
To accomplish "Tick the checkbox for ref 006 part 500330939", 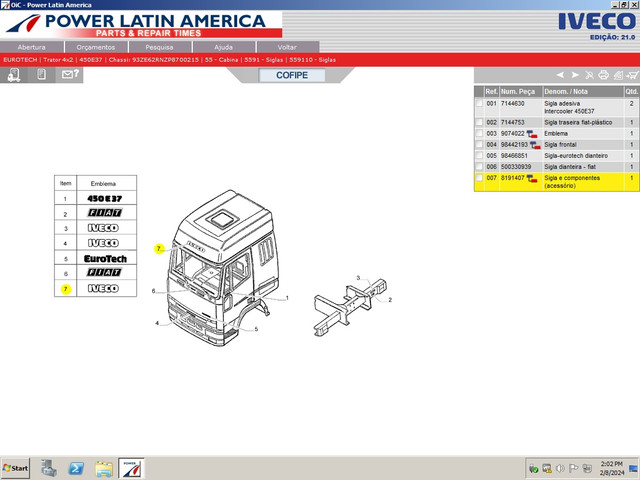I will coord(479,167).
